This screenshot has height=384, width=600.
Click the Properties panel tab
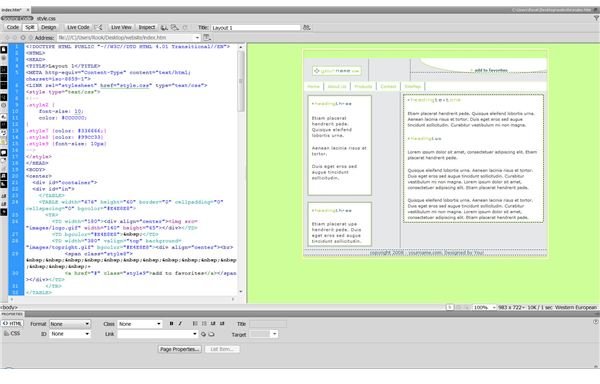pos(12,314)
